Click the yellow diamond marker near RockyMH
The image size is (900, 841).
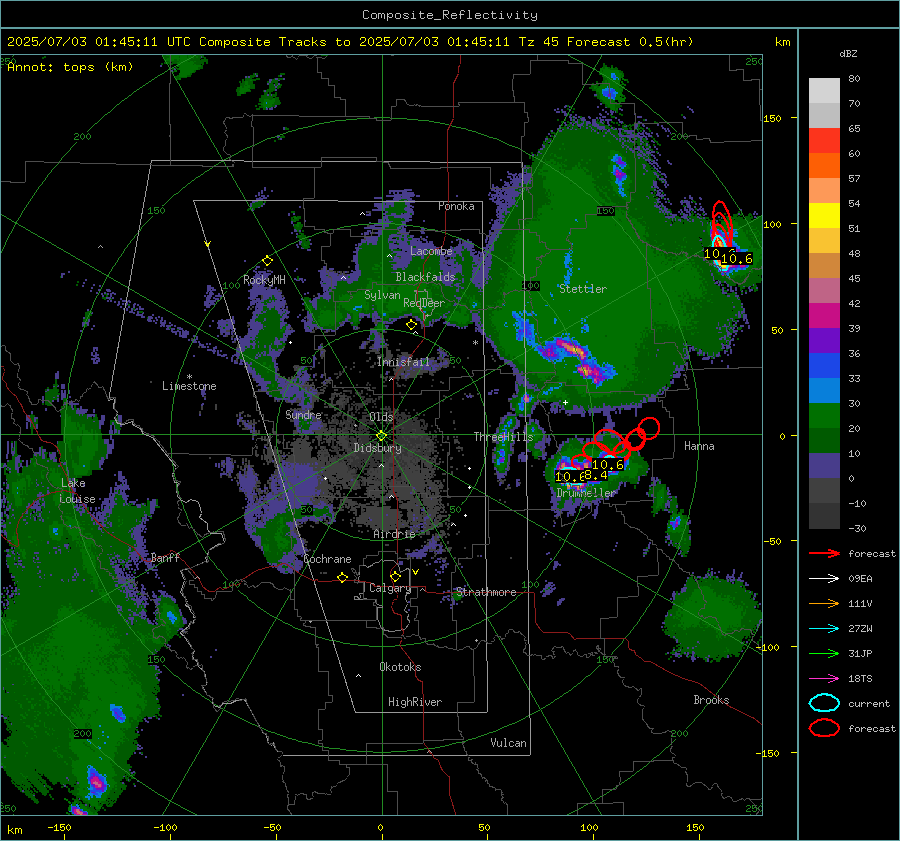(x=267, y=261)
